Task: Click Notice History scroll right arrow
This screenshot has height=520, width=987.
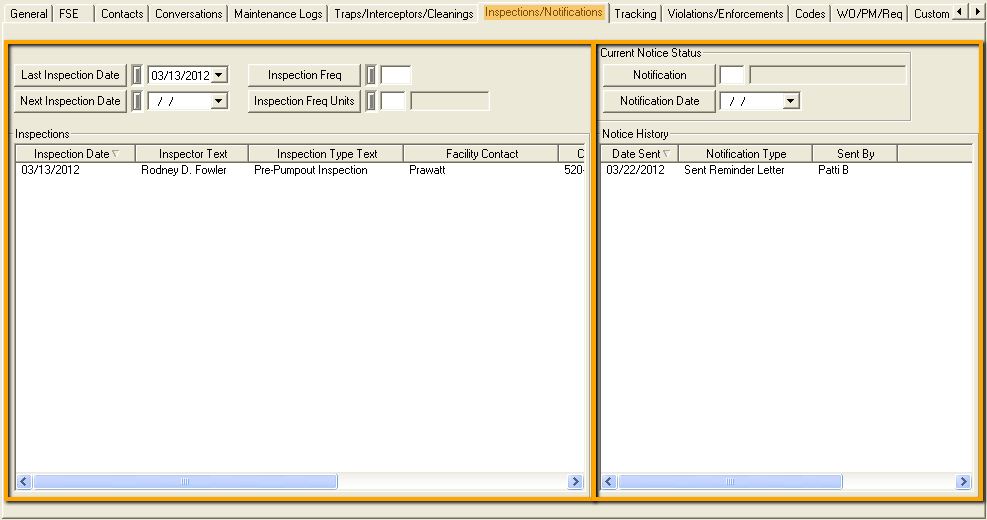Action: [x=963, y=482]
